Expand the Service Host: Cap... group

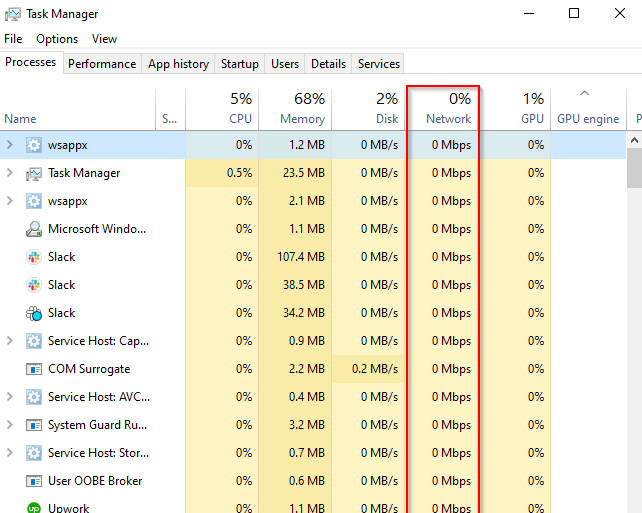click(x=10, y=341)
